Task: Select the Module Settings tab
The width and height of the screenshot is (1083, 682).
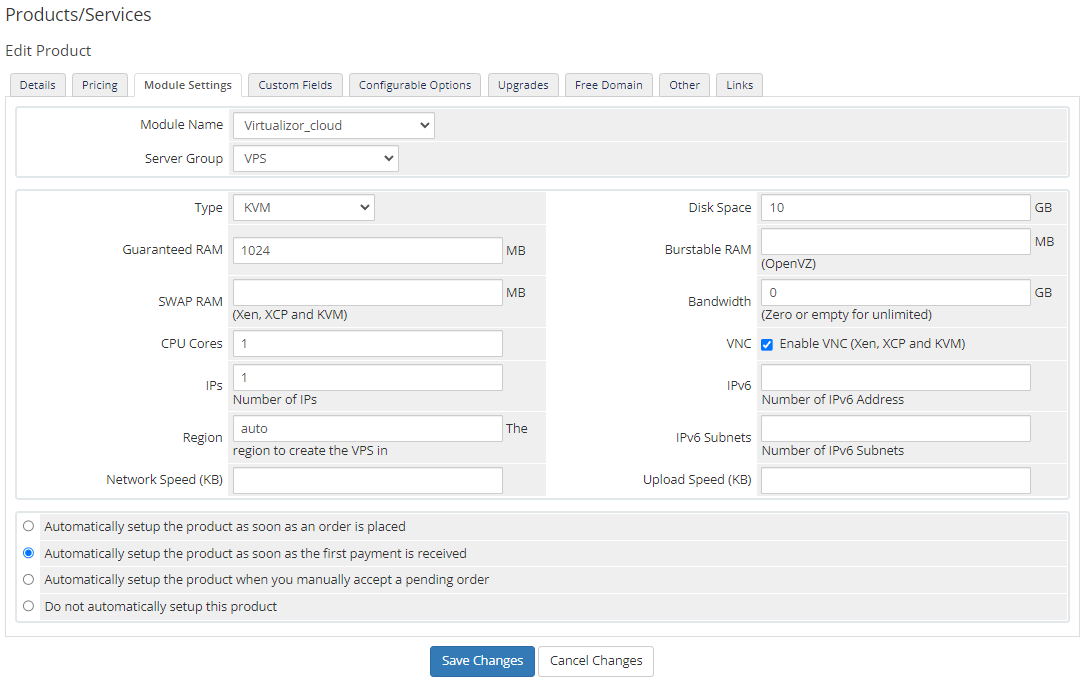Action: pyautogui.click(x=188, y=85)
